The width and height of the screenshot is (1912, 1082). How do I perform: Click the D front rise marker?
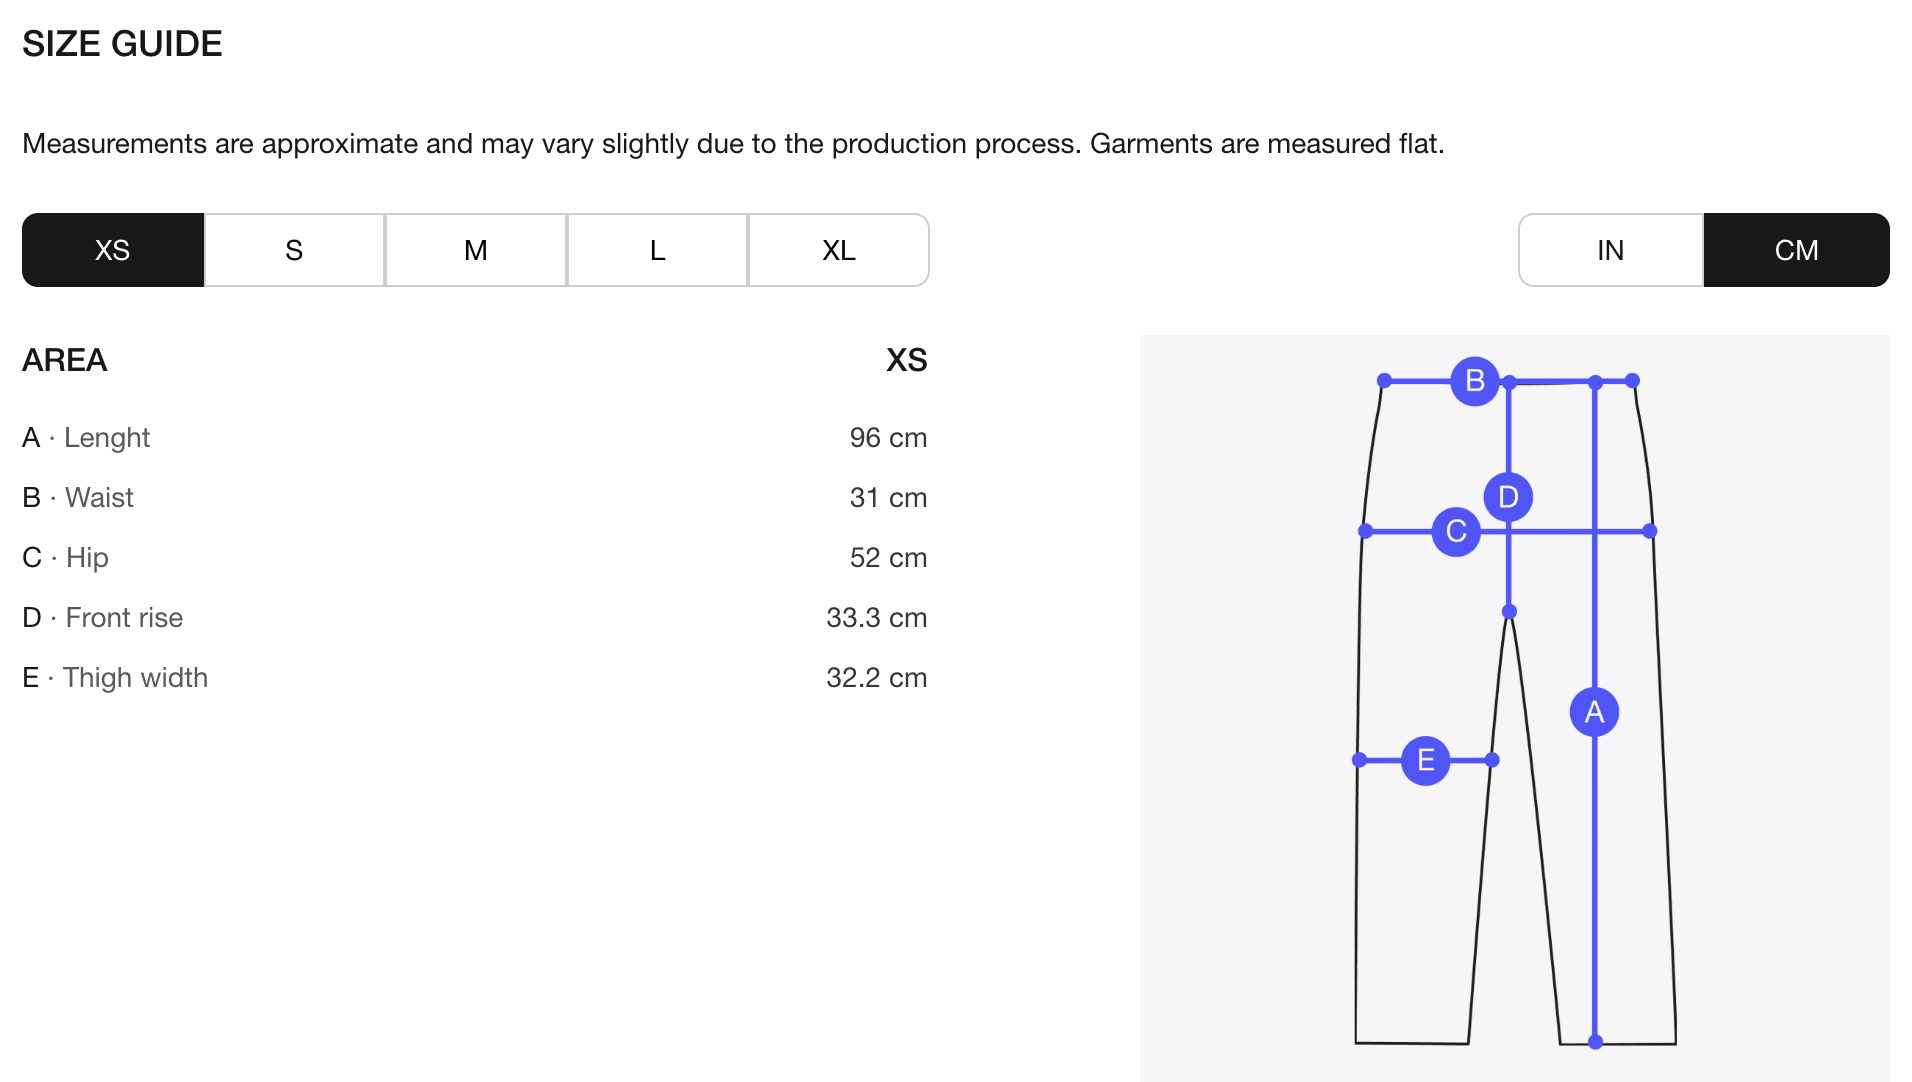(x=1508, y=497)
